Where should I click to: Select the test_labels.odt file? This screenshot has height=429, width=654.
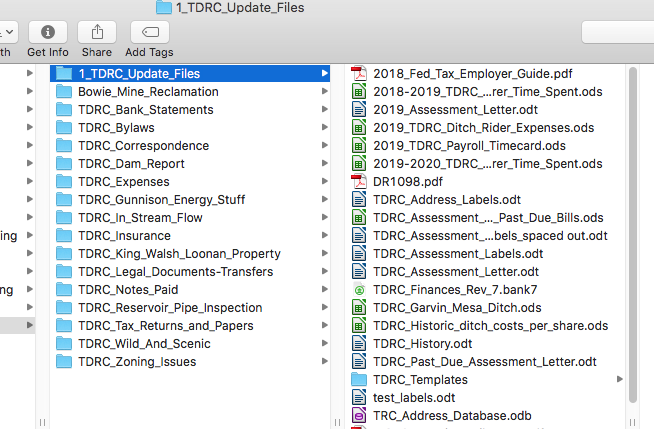[x=413, y=398]
